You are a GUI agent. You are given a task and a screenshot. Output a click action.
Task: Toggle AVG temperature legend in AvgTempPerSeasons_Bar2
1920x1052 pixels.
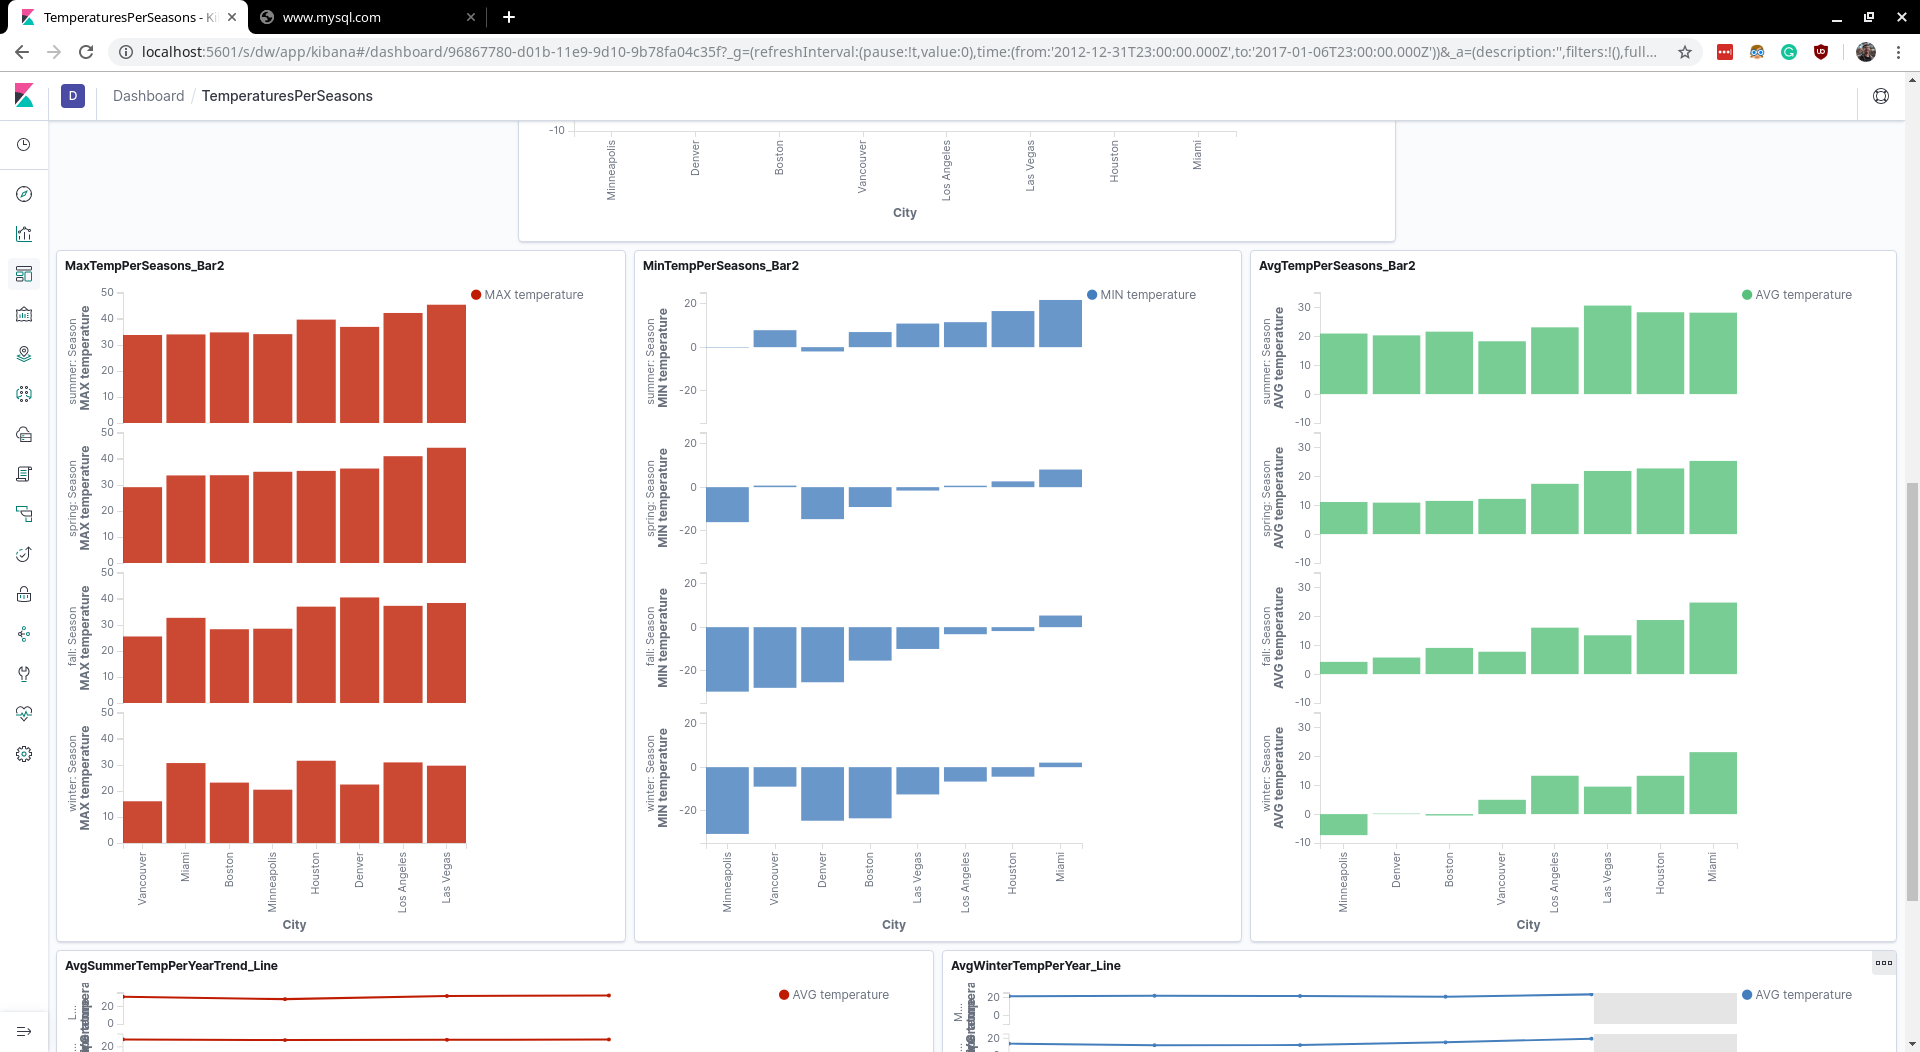1797,295
